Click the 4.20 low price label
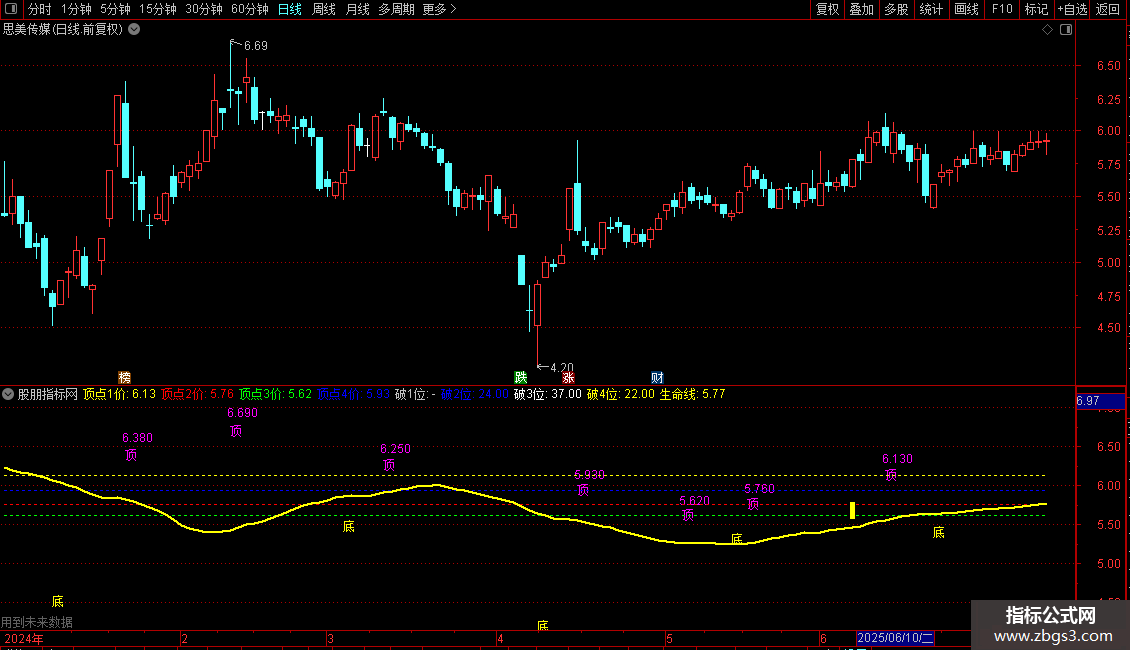The image size is (1130, 650). click(562, 368)
